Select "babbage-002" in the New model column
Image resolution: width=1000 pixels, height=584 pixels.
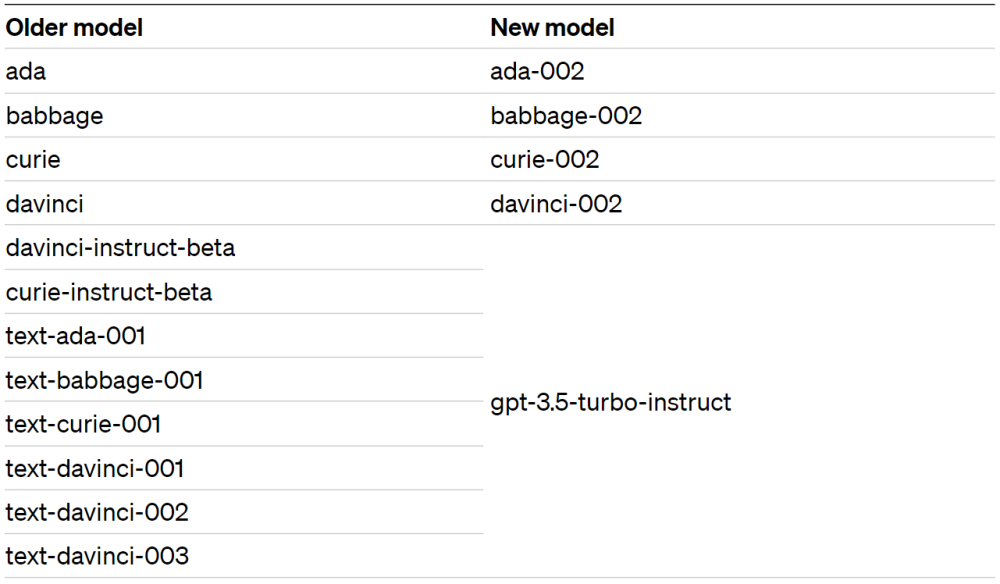[x=566, y=116]
